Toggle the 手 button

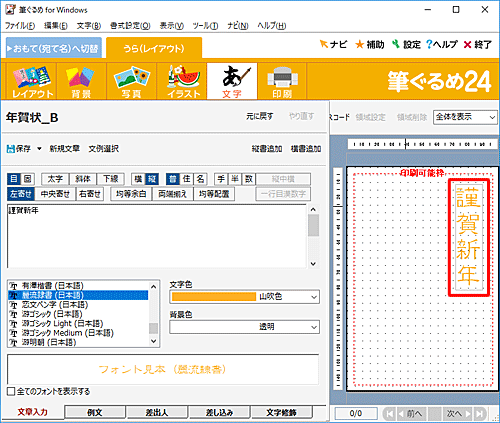point(221,179)
